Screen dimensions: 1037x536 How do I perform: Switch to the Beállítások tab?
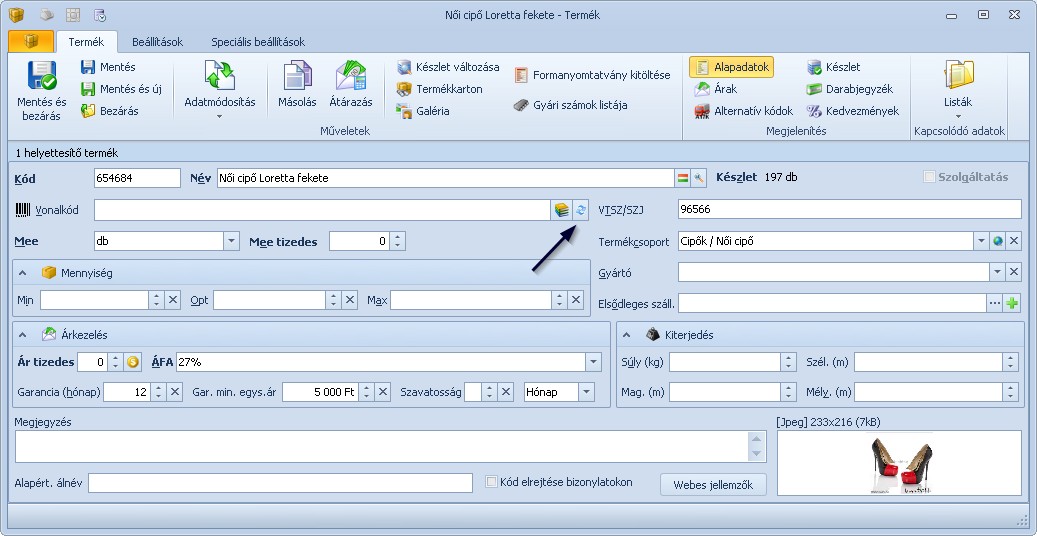(159, 42)
